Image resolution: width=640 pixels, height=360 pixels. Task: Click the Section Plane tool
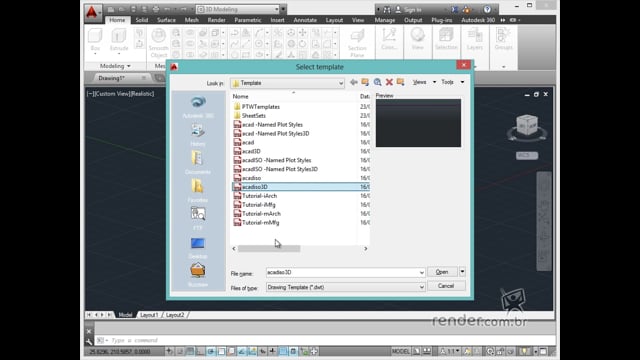click(x=357, y=43)
